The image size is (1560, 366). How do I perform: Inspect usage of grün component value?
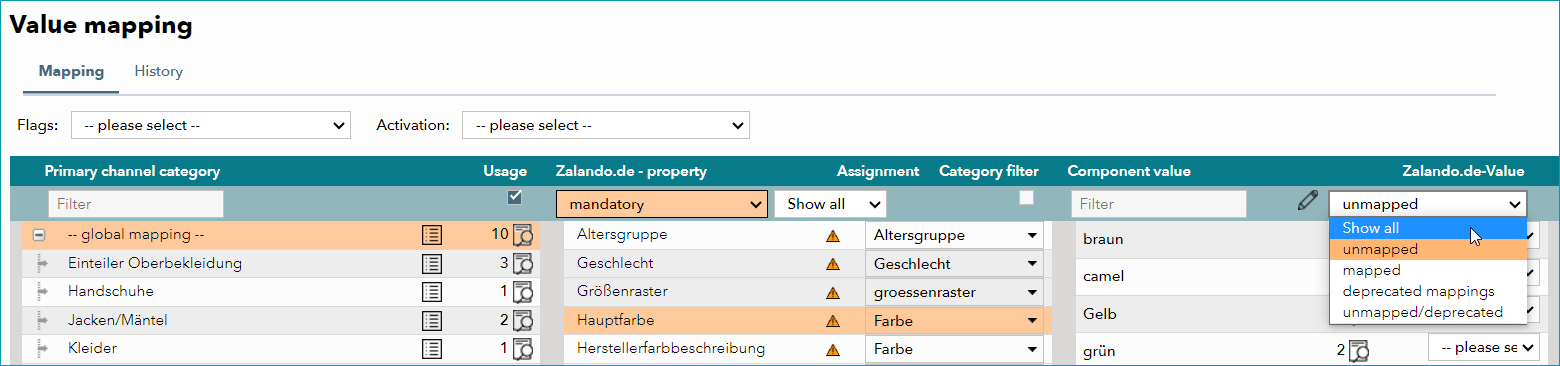click(x=1359, y=351)
